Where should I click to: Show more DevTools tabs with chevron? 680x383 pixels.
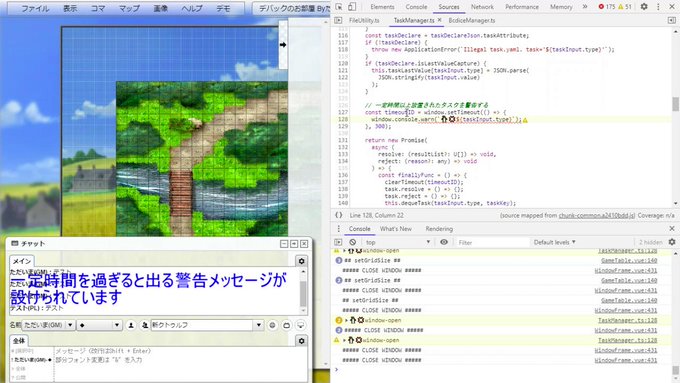tap(585, 7)
